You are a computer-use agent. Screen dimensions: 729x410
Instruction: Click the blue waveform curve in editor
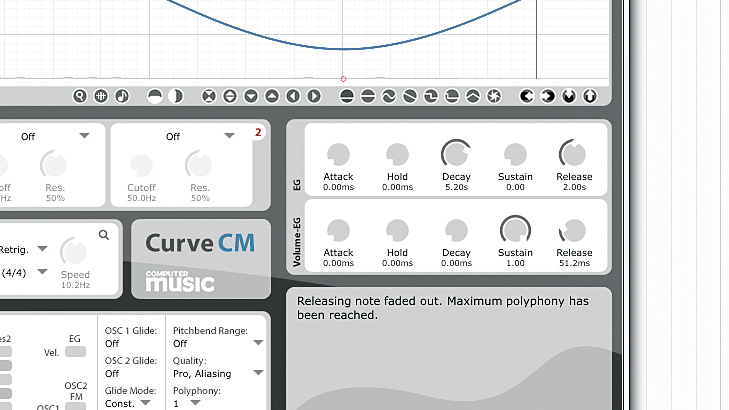point(343,48)
